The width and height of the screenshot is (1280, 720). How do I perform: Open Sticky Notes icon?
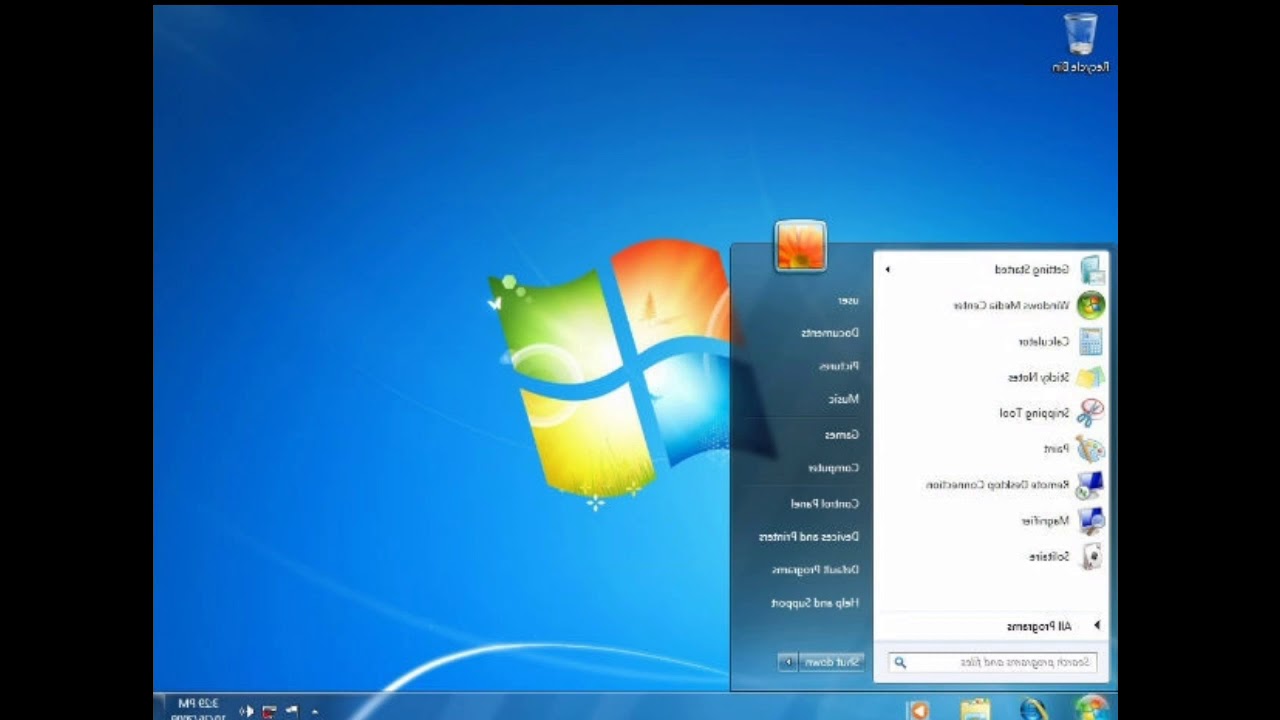coord(1091,377)
